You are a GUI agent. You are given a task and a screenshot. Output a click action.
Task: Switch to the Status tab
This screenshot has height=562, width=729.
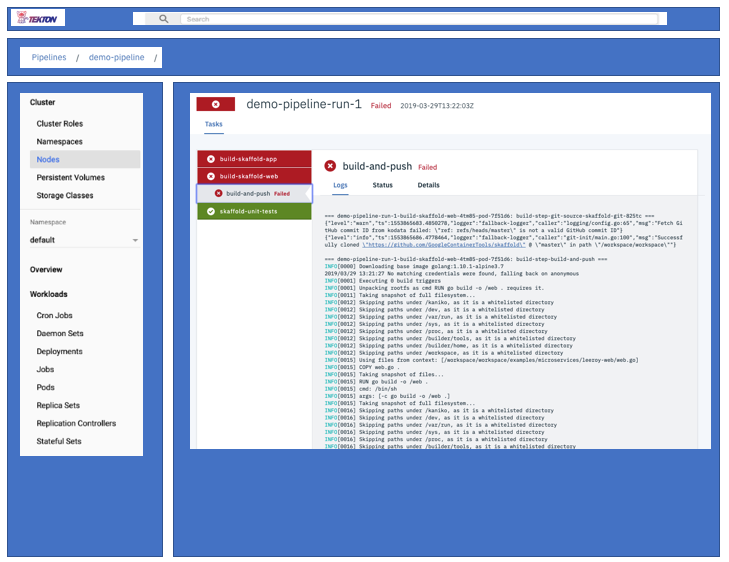point(383,185)
